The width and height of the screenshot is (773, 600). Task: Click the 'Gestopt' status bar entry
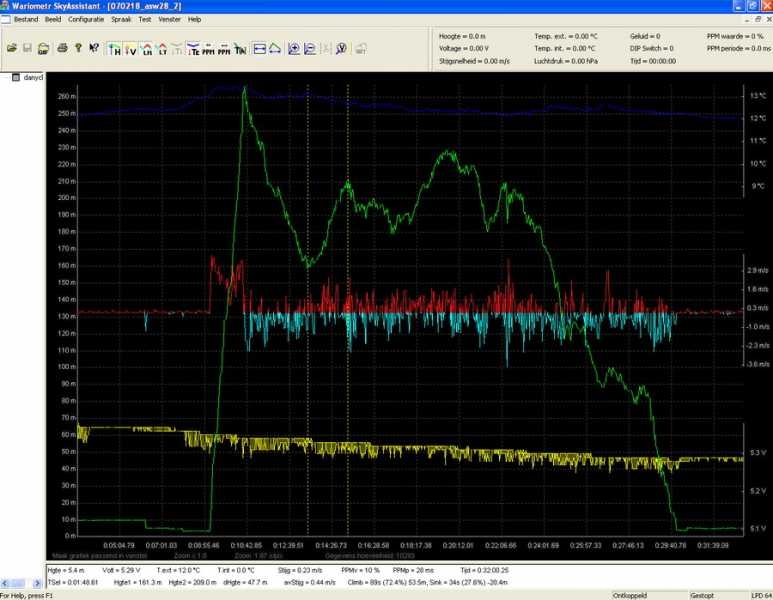coord(702,596)
